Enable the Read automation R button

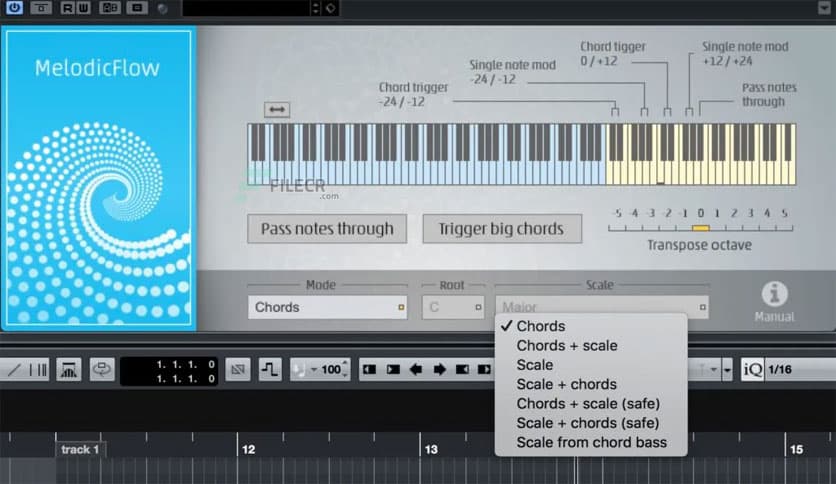[x=67, y=7]
